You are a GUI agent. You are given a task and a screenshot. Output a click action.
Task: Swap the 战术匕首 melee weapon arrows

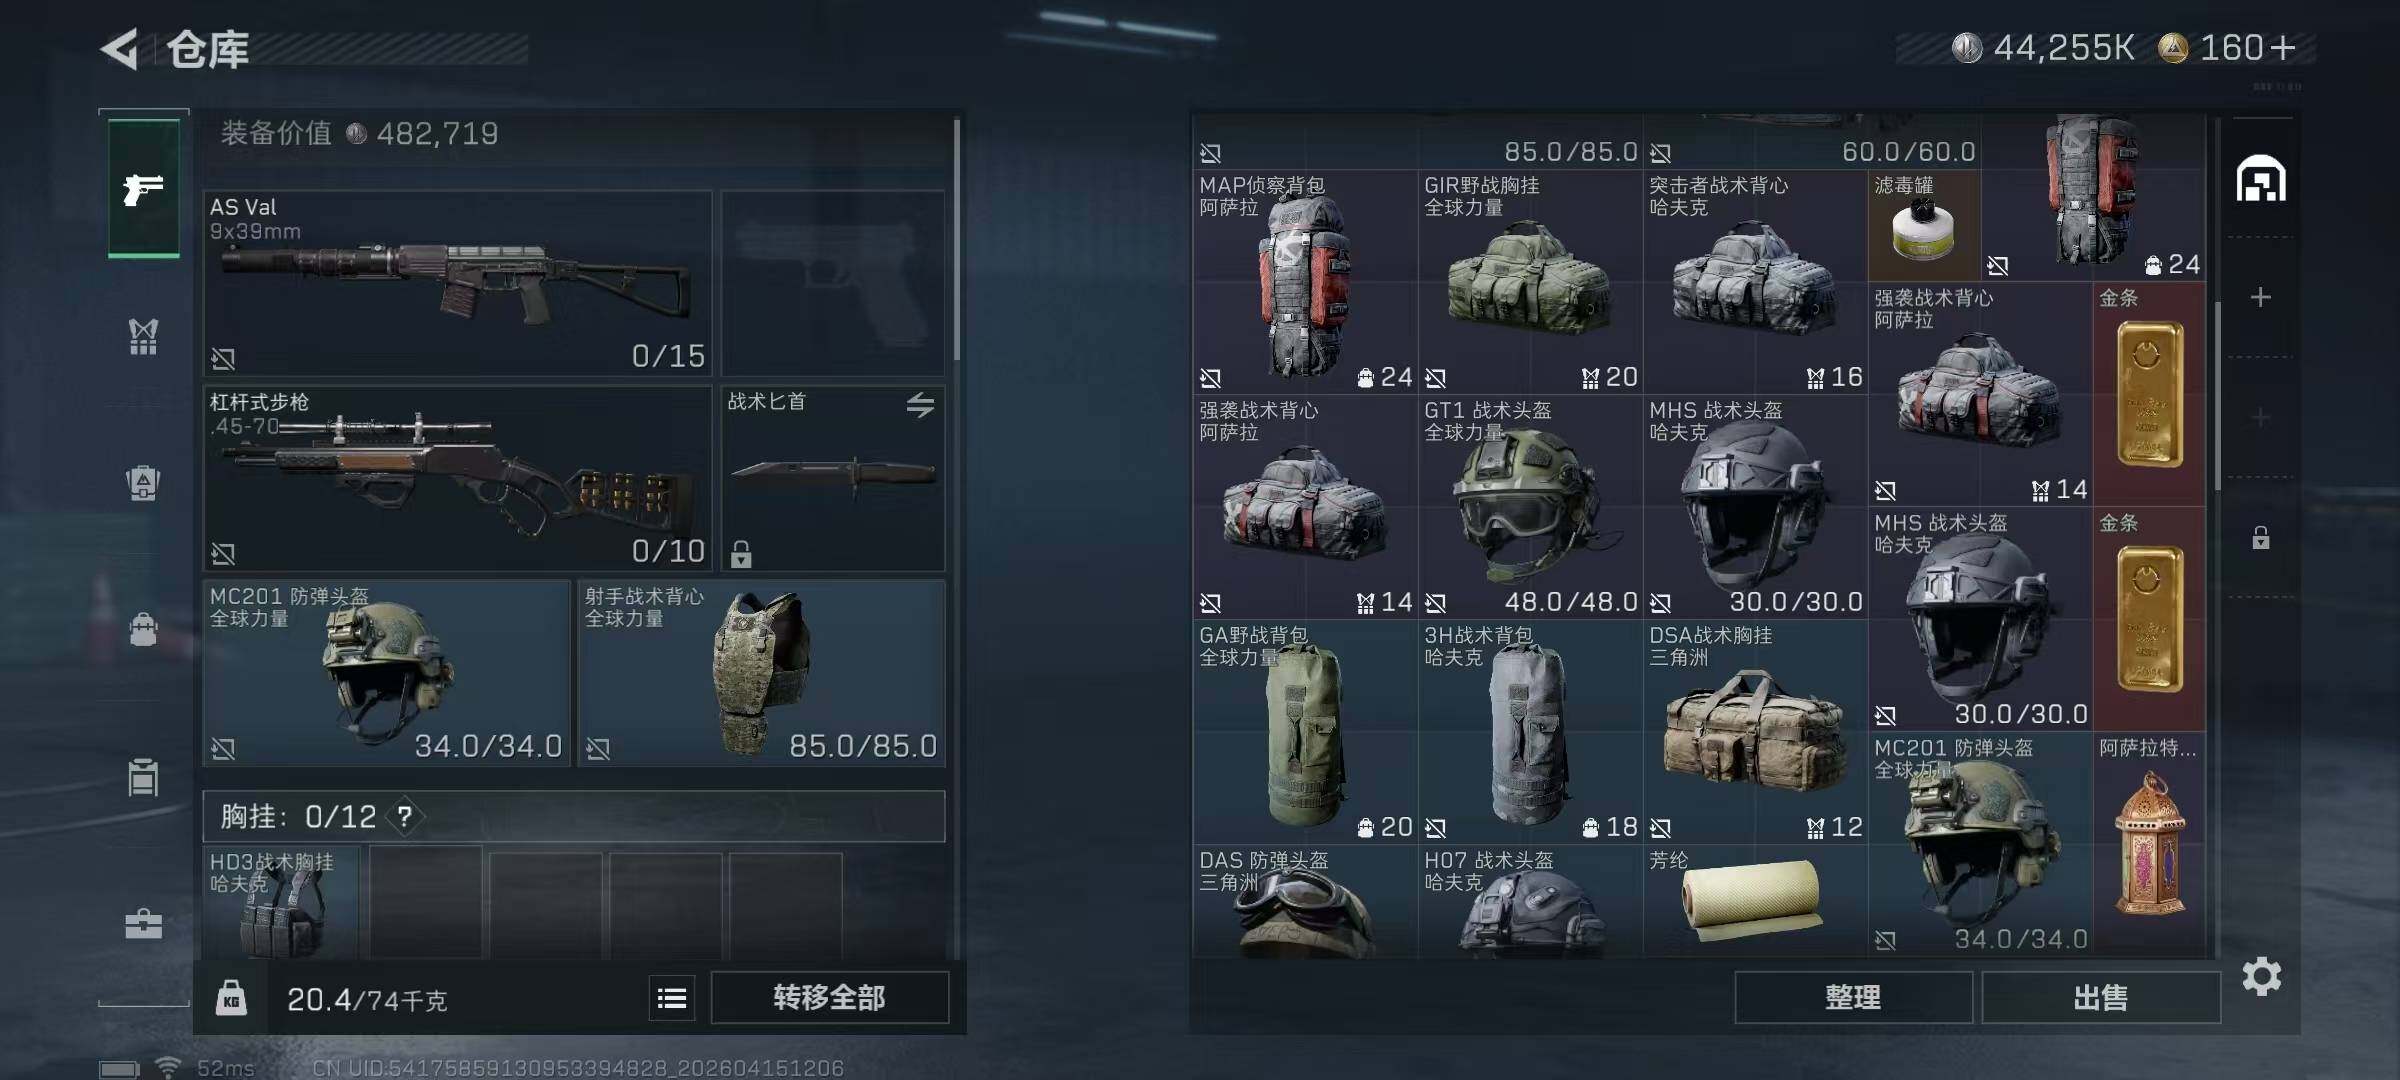tap(921, 404)
